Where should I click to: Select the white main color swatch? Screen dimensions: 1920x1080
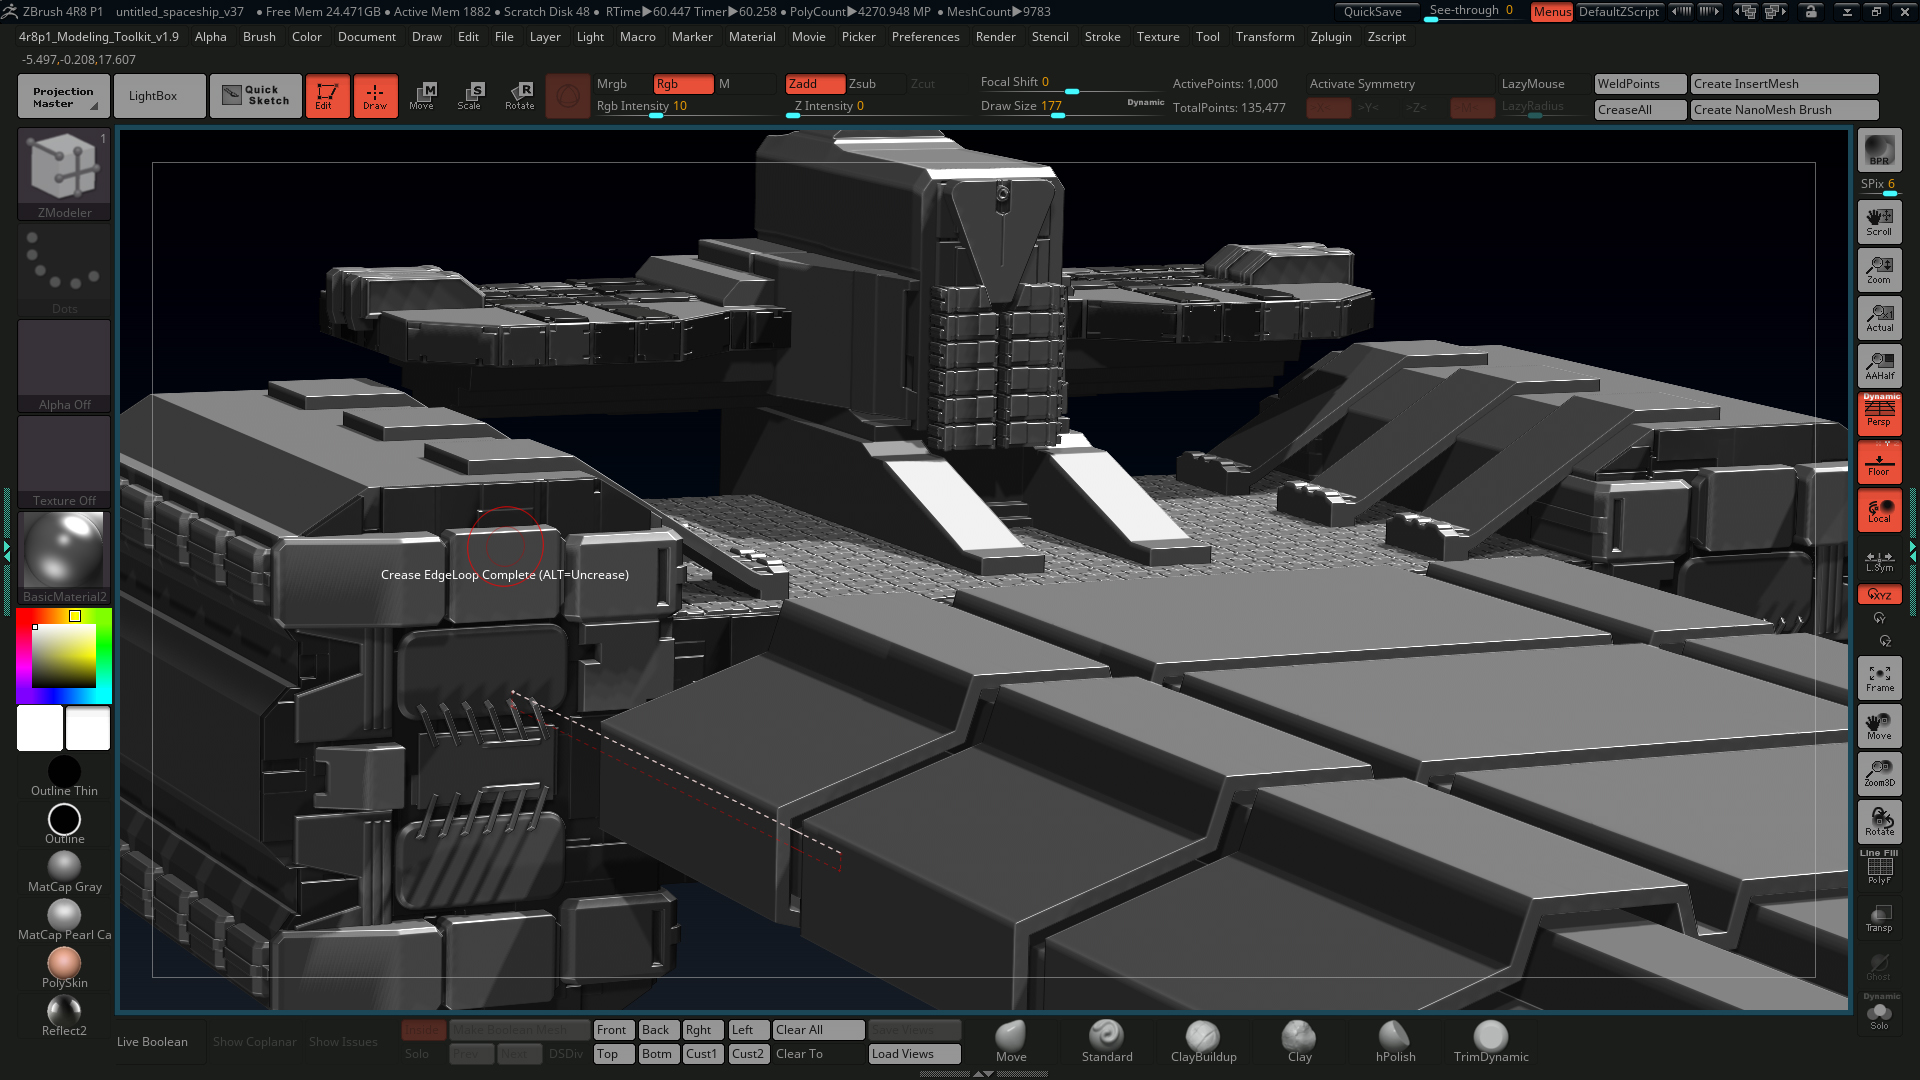tap(40, 728)
